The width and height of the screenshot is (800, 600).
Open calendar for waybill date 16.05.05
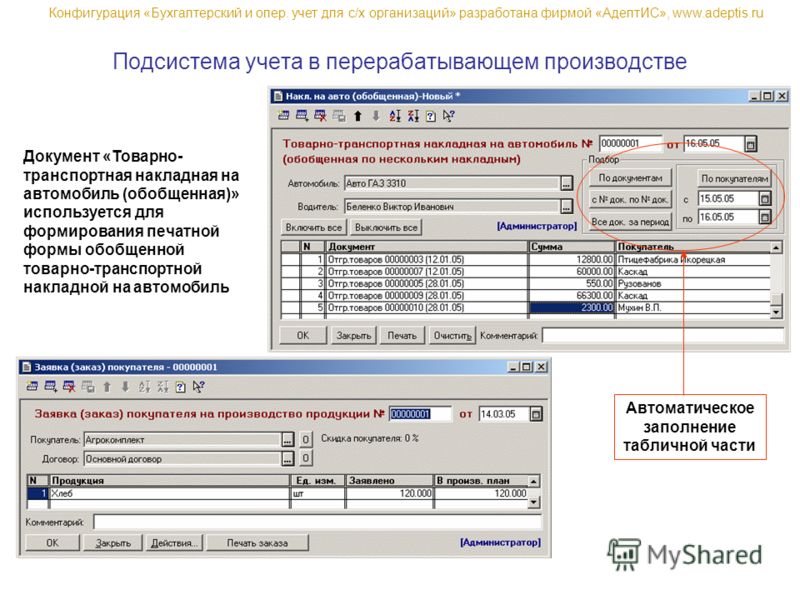coord(750,144)
